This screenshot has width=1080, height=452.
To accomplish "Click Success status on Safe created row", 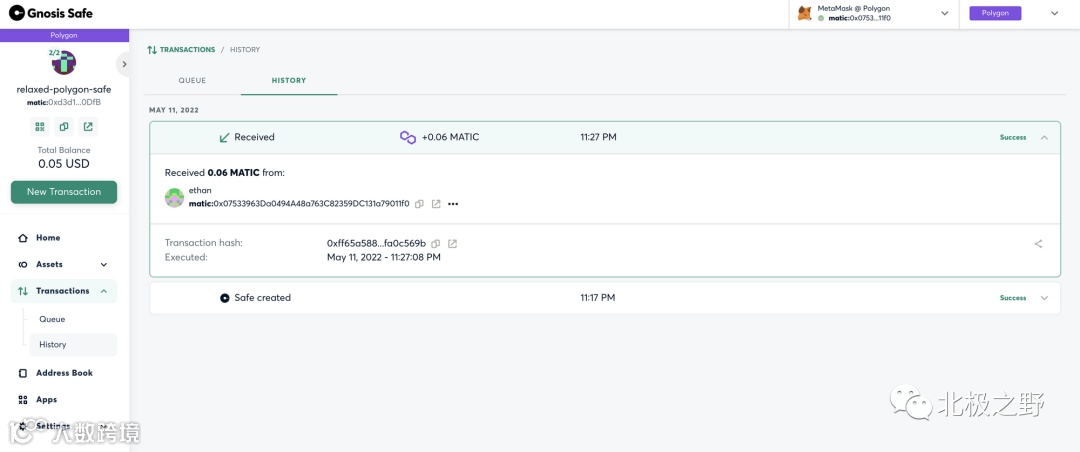I will point(1012,298).
